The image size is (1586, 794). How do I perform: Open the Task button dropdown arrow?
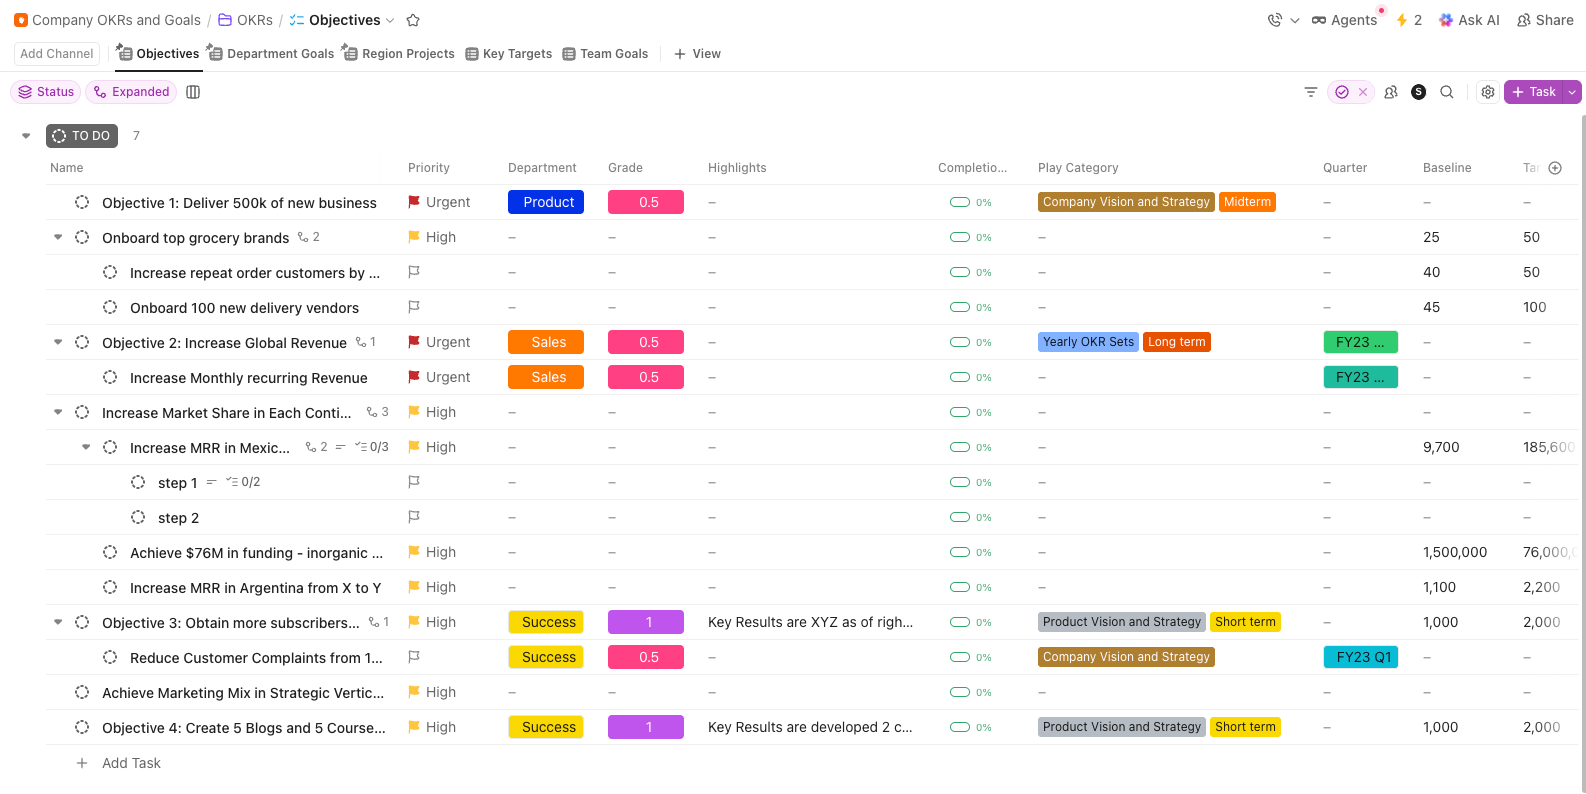pyautogui.click(x=1572, y=92)
